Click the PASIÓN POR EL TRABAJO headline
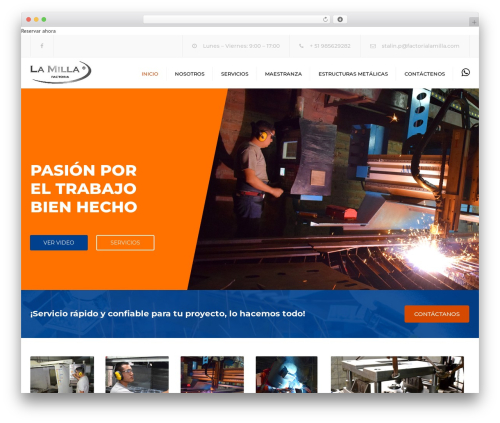500x423 pixels. click(84, 189)
